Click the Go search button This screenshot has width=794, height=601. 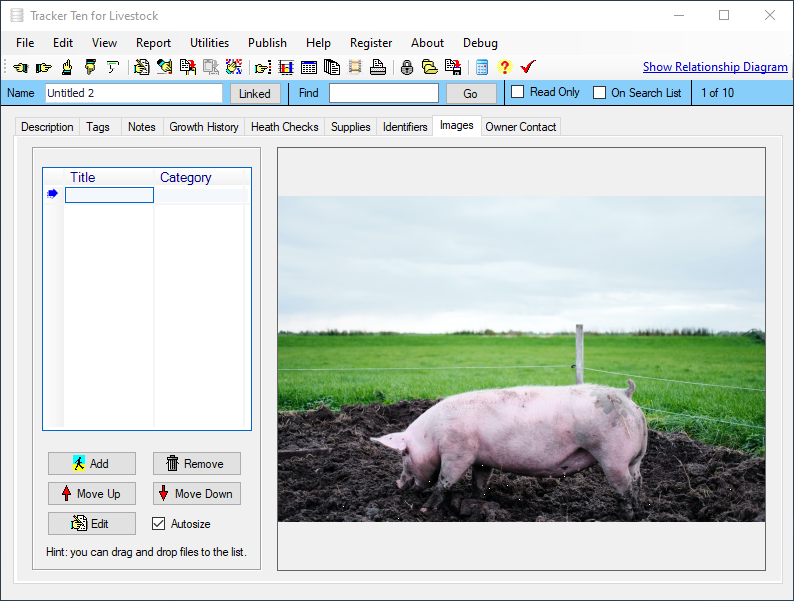[471, 94]
